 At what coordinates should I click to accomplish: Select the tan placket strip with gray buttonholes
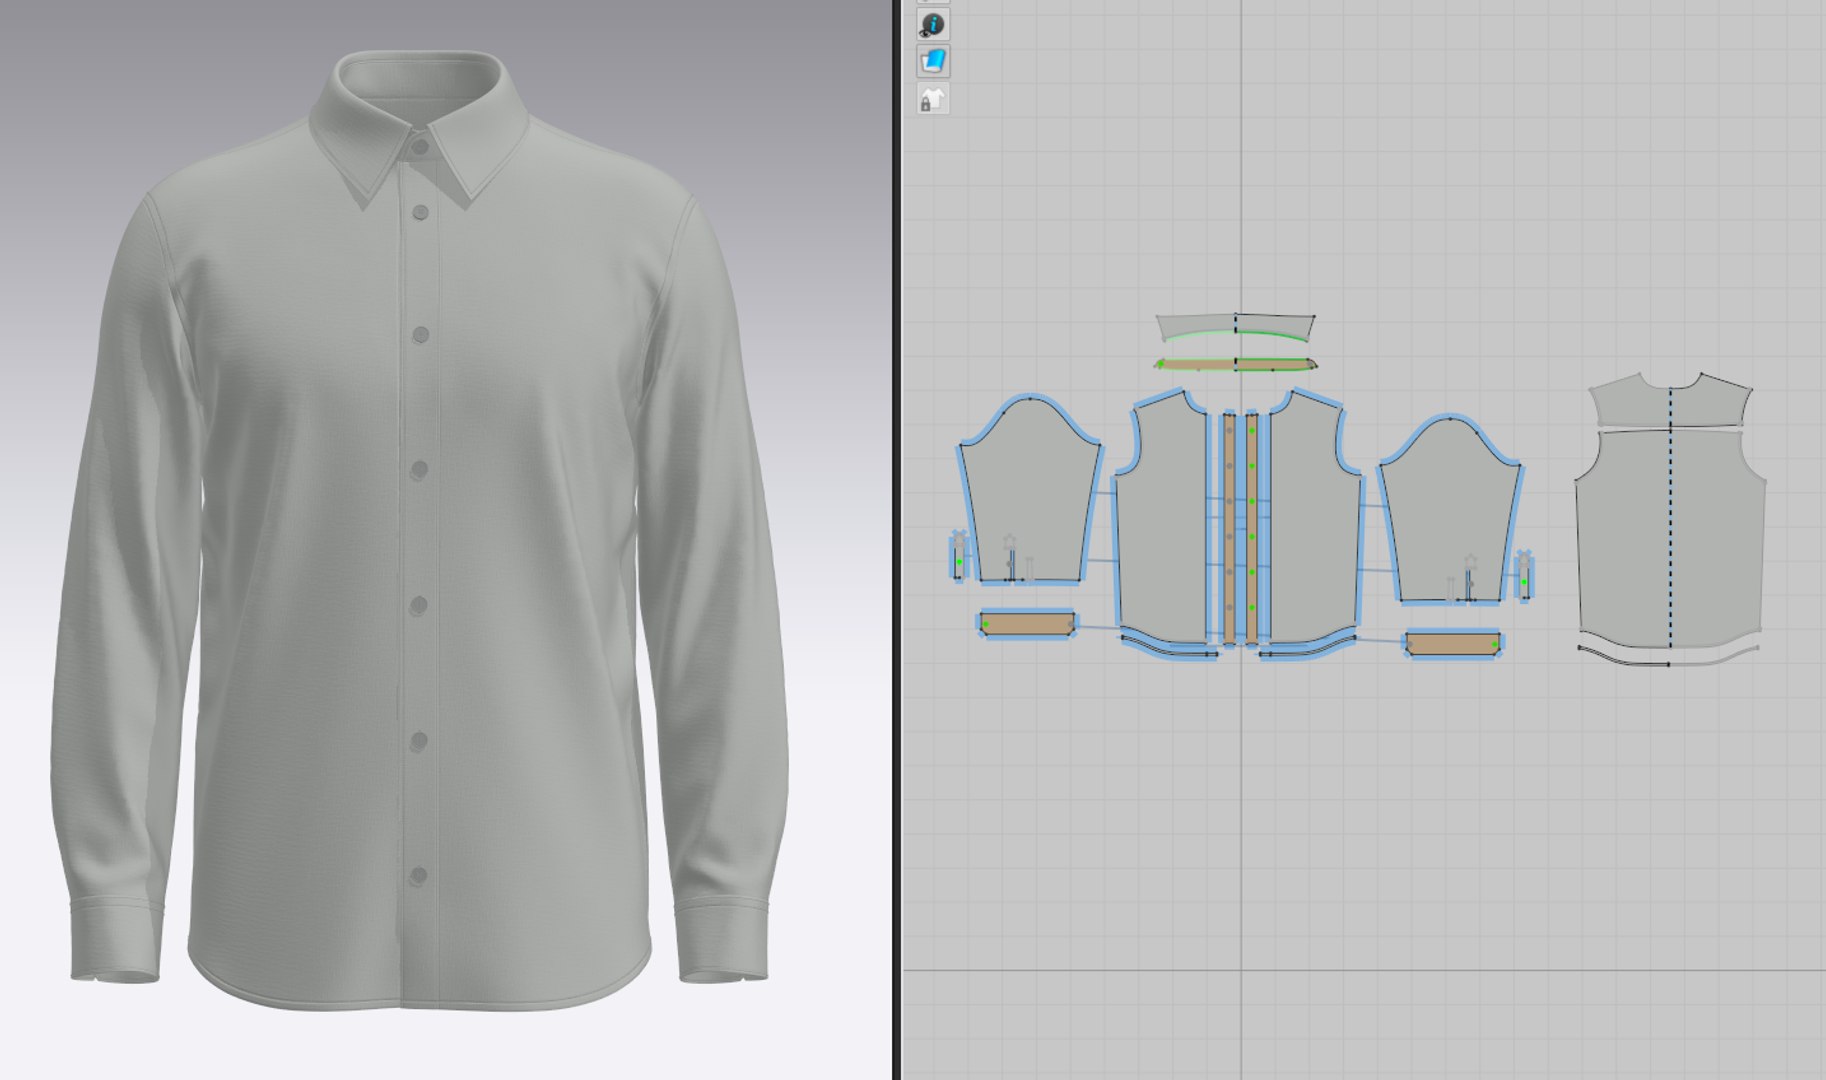click(x=1229, y=528)
